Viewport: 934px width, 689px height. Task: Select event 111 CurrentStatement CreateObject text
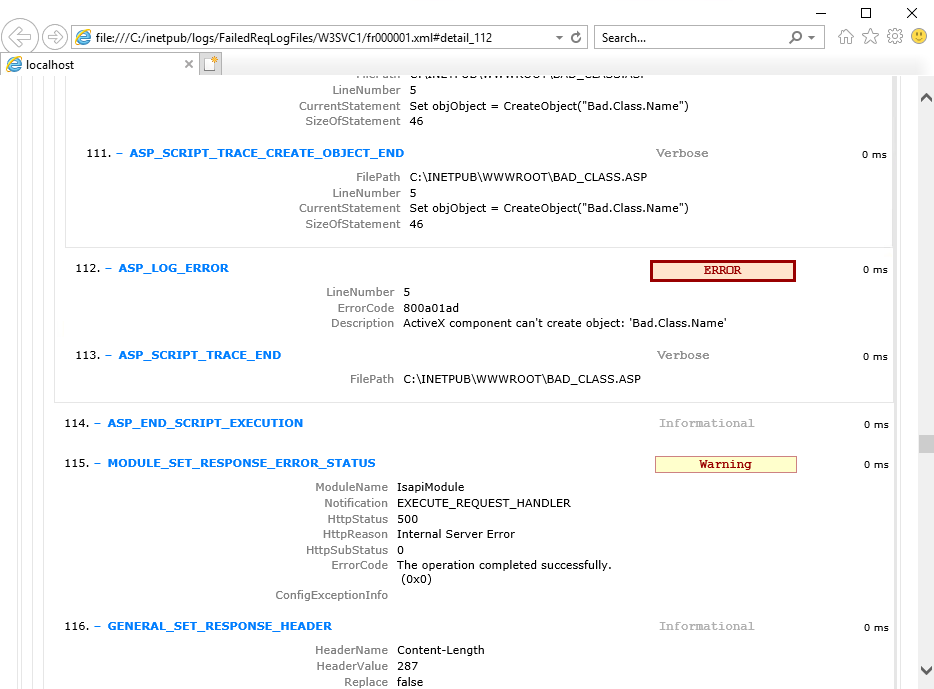click(549, 208)
